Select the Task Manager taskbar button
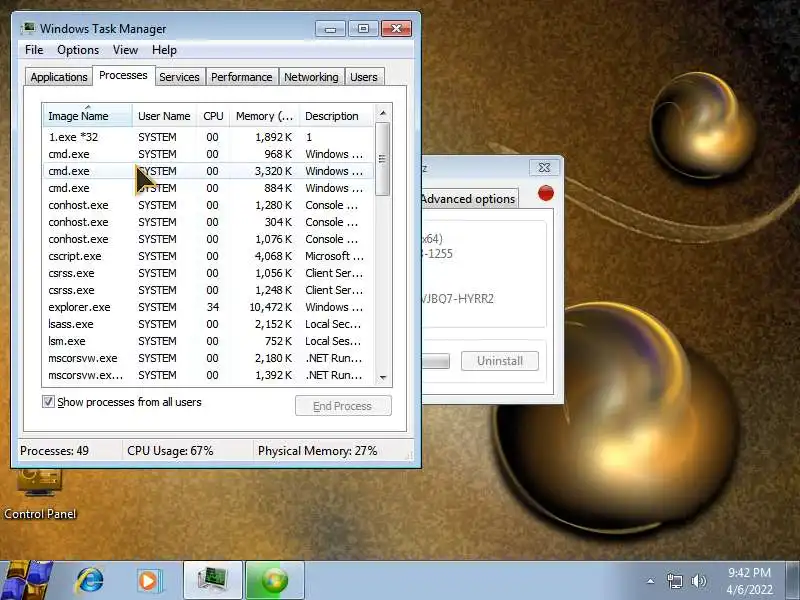 pyautogui.click(x=213, y=580)
